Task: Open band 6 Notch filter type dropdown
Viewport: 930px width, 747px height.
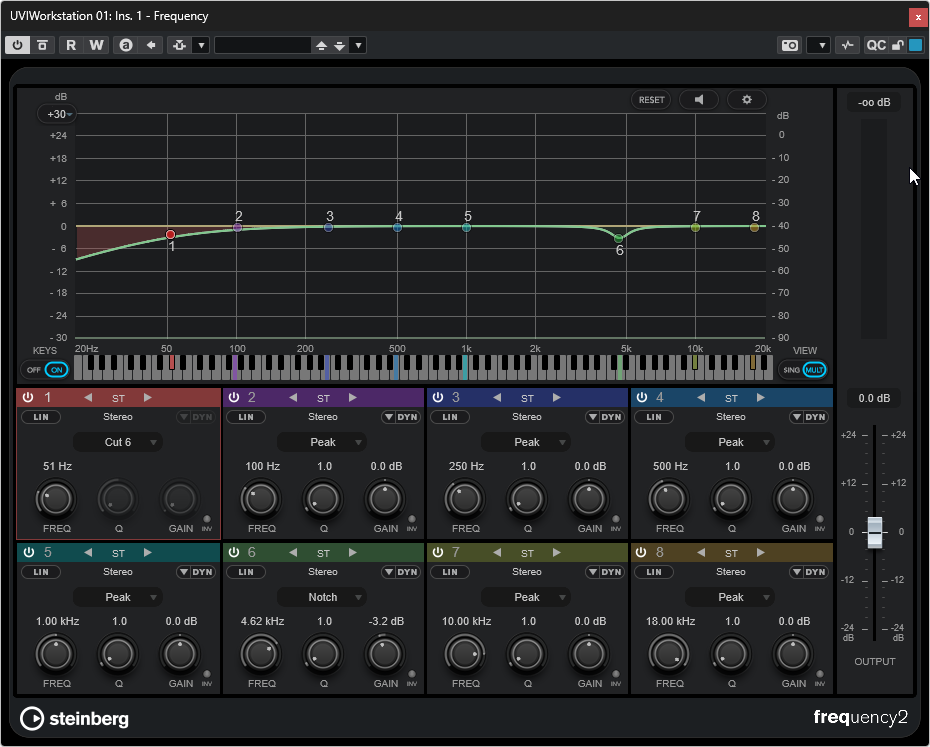Action: pyautogui.click(x=322, y=597)
